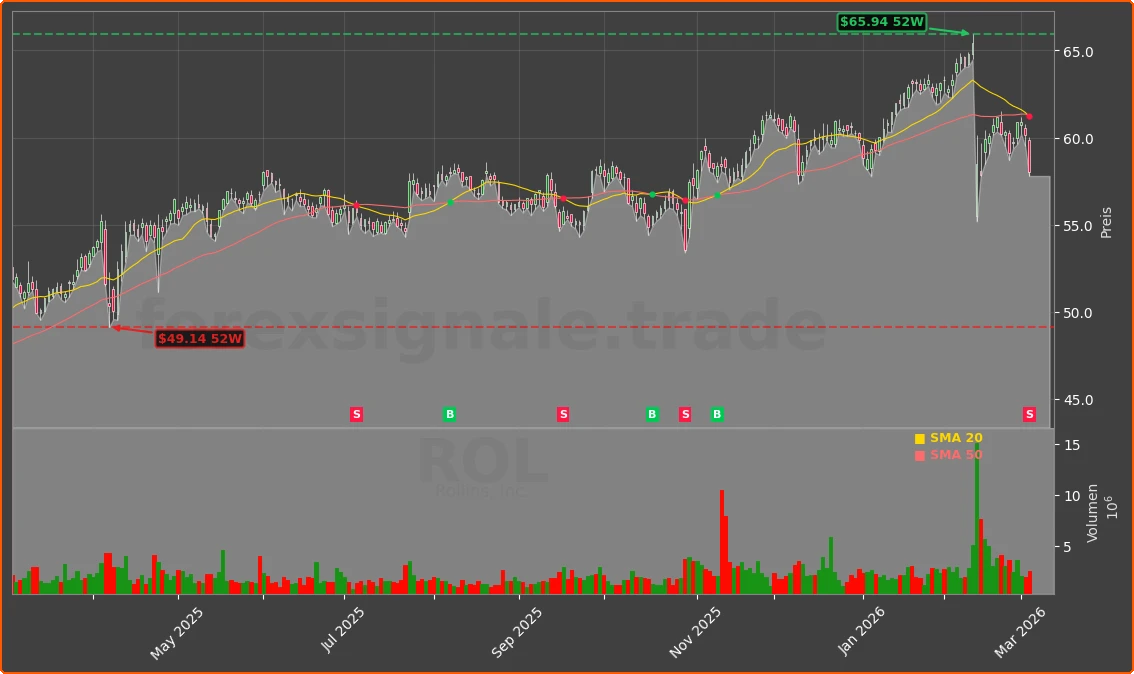
Task: Click the B marker following the November sell
Action: pyautogui.click(x=716, y=414)
